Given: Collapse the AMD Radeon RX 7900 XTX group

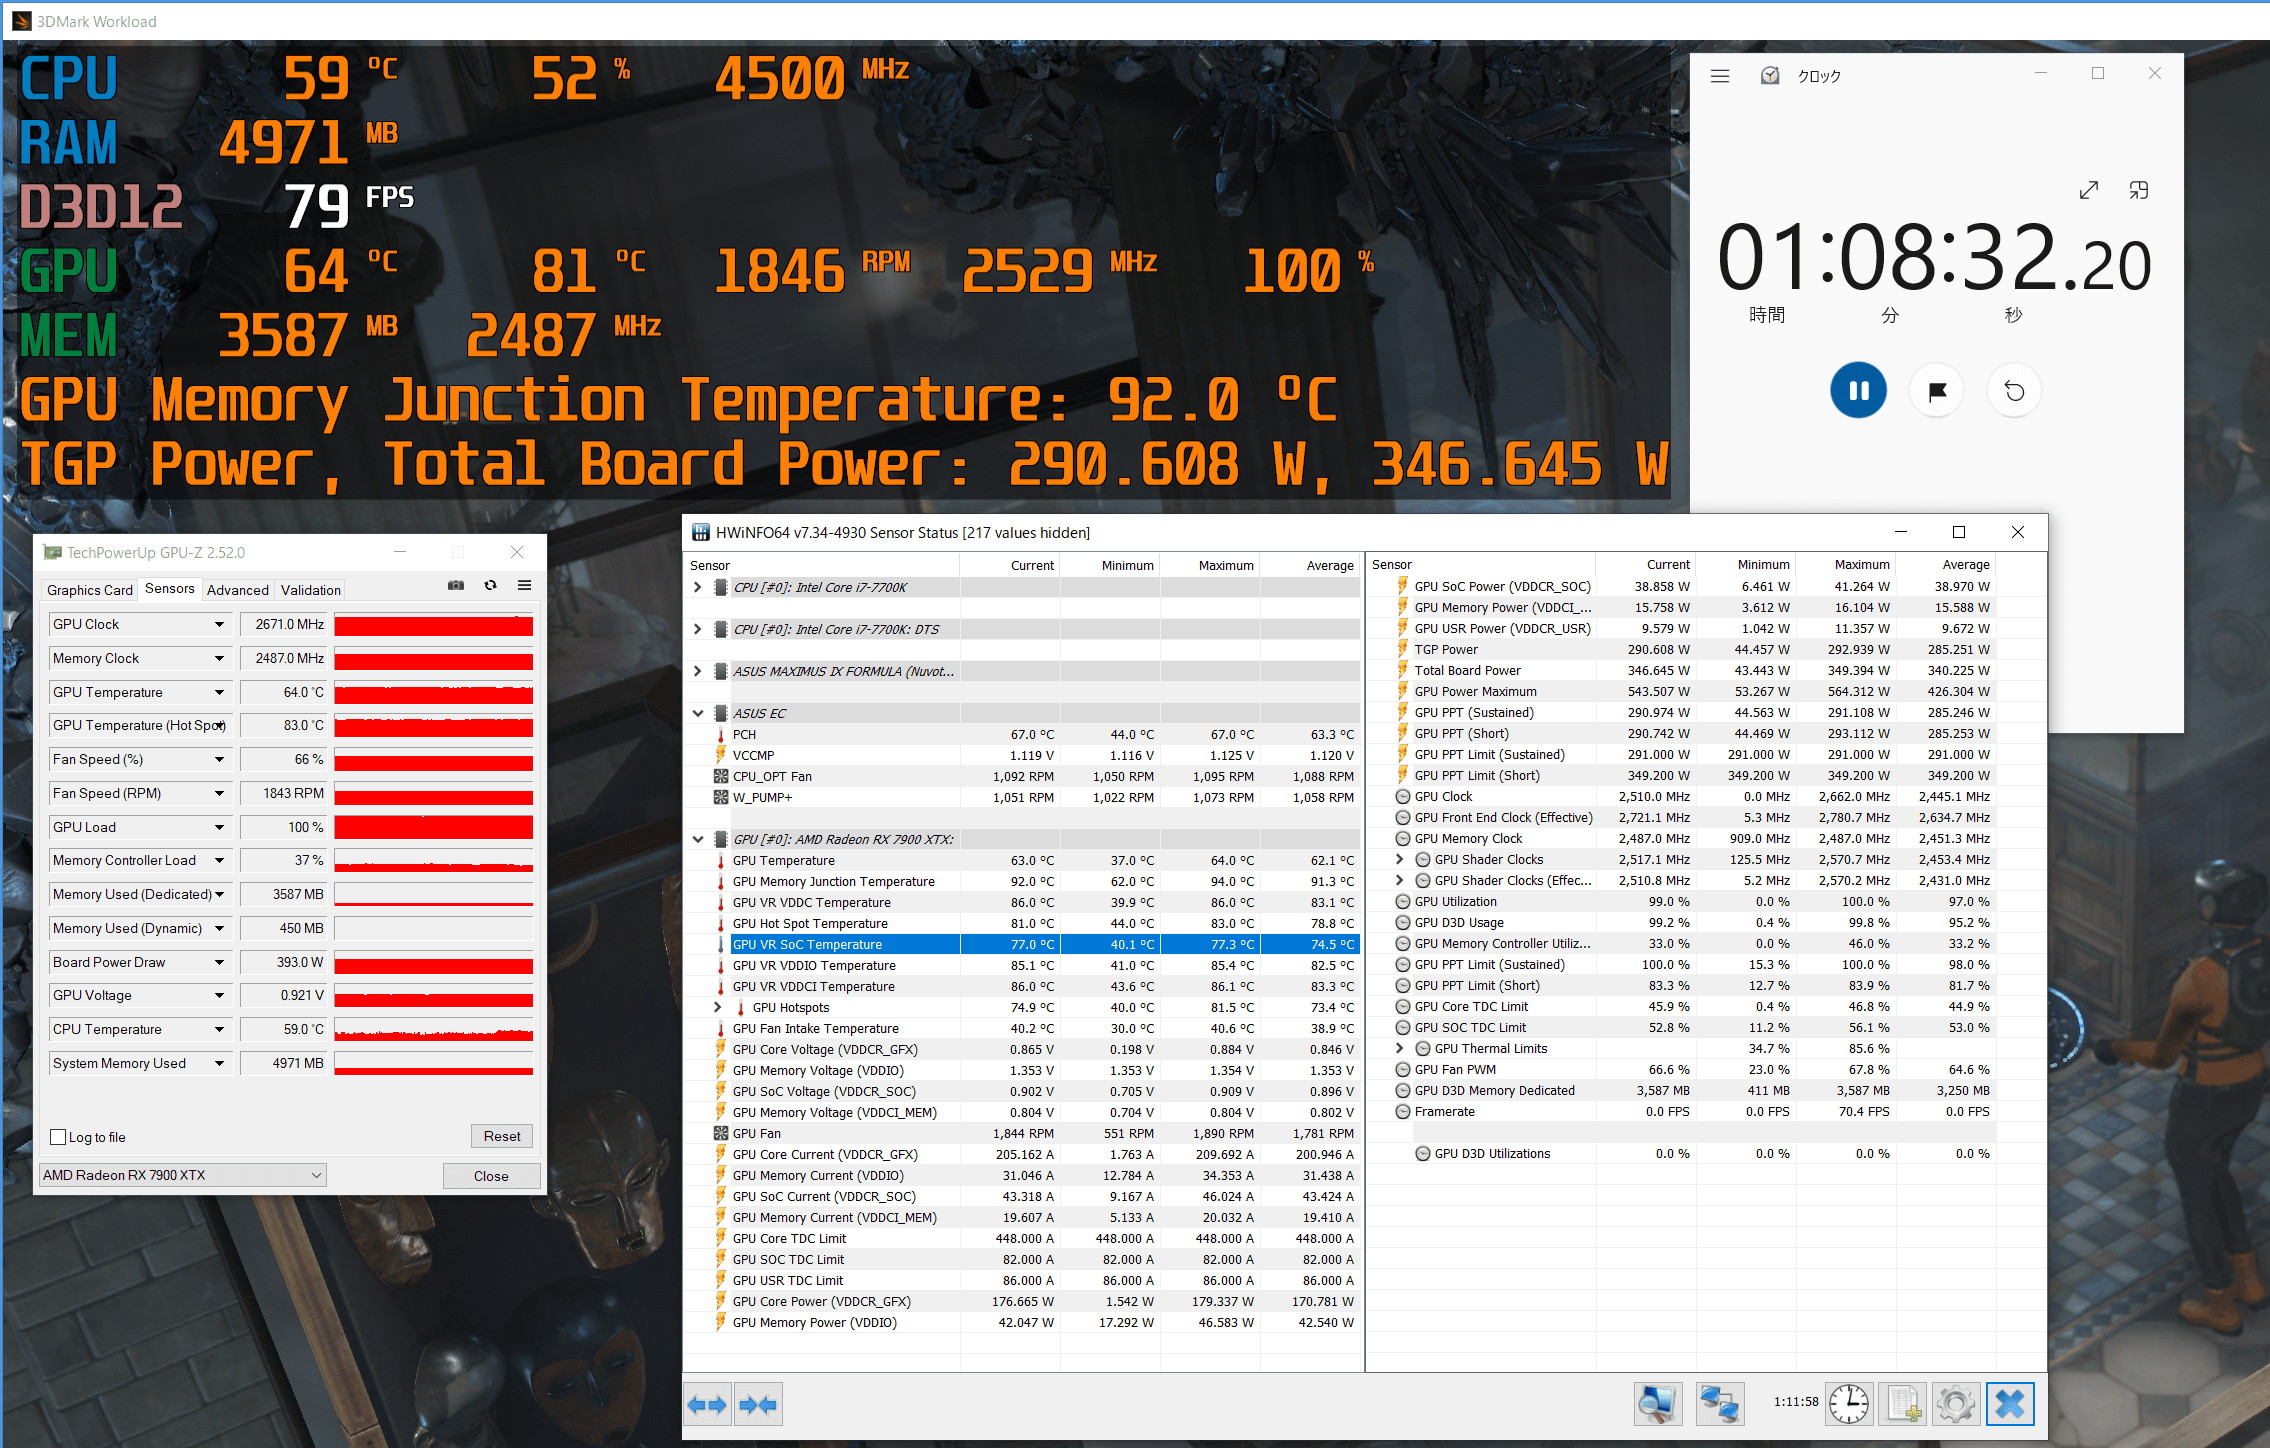Looking at the screenshot, I should tap(698, 839).
